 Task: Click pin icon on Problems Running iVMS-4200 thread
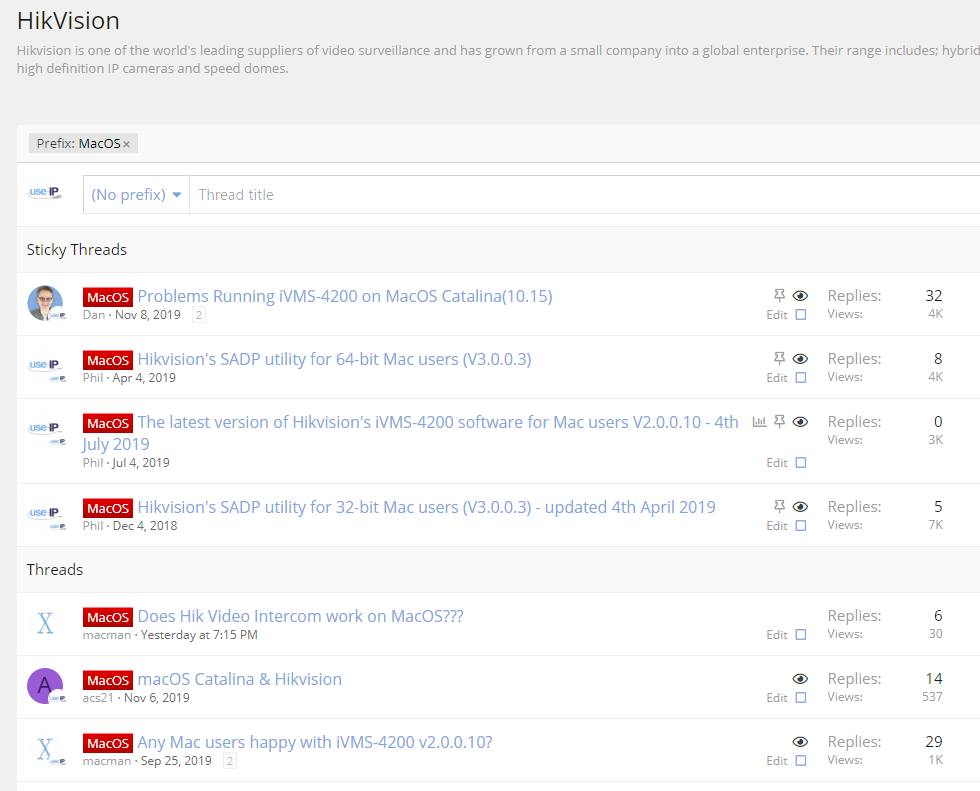(x=780, y=296)
